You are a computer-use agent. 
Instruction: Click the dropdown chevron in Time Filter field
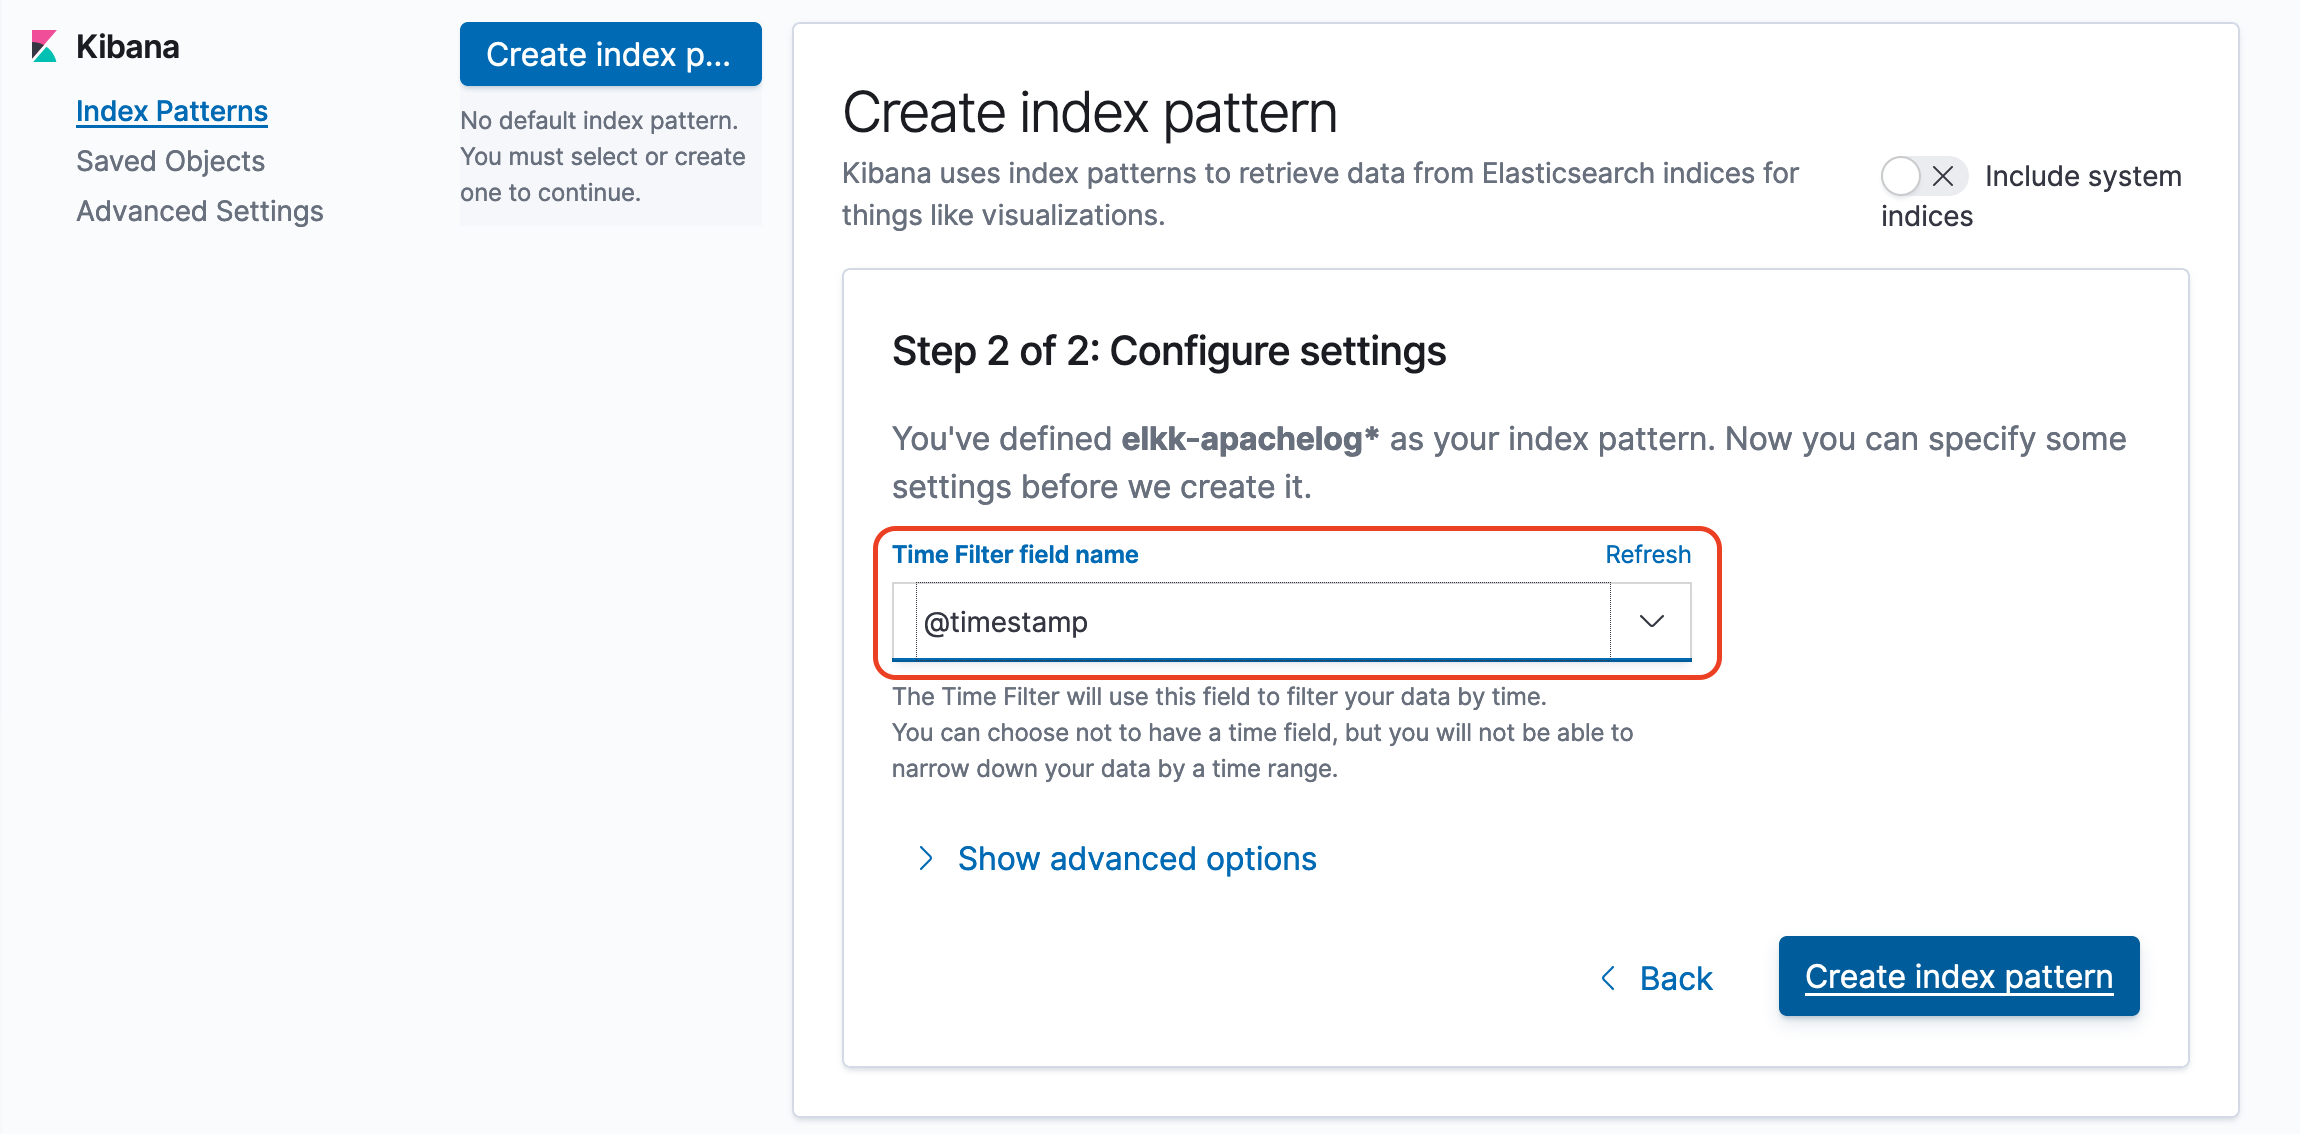tap(1651, 621)
